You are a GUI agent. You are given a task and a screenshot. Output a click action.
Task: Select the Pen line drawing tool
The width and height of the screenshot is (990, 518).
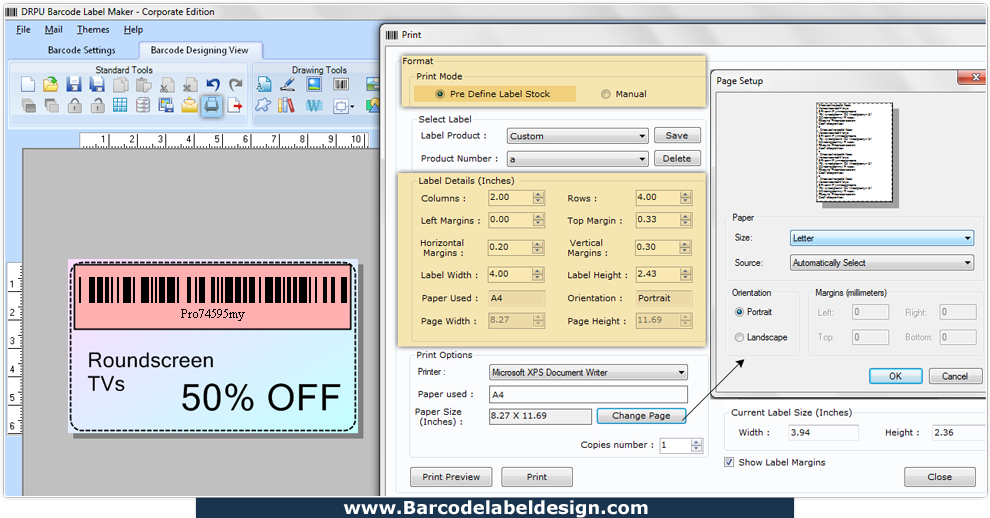tap(287, 84)
